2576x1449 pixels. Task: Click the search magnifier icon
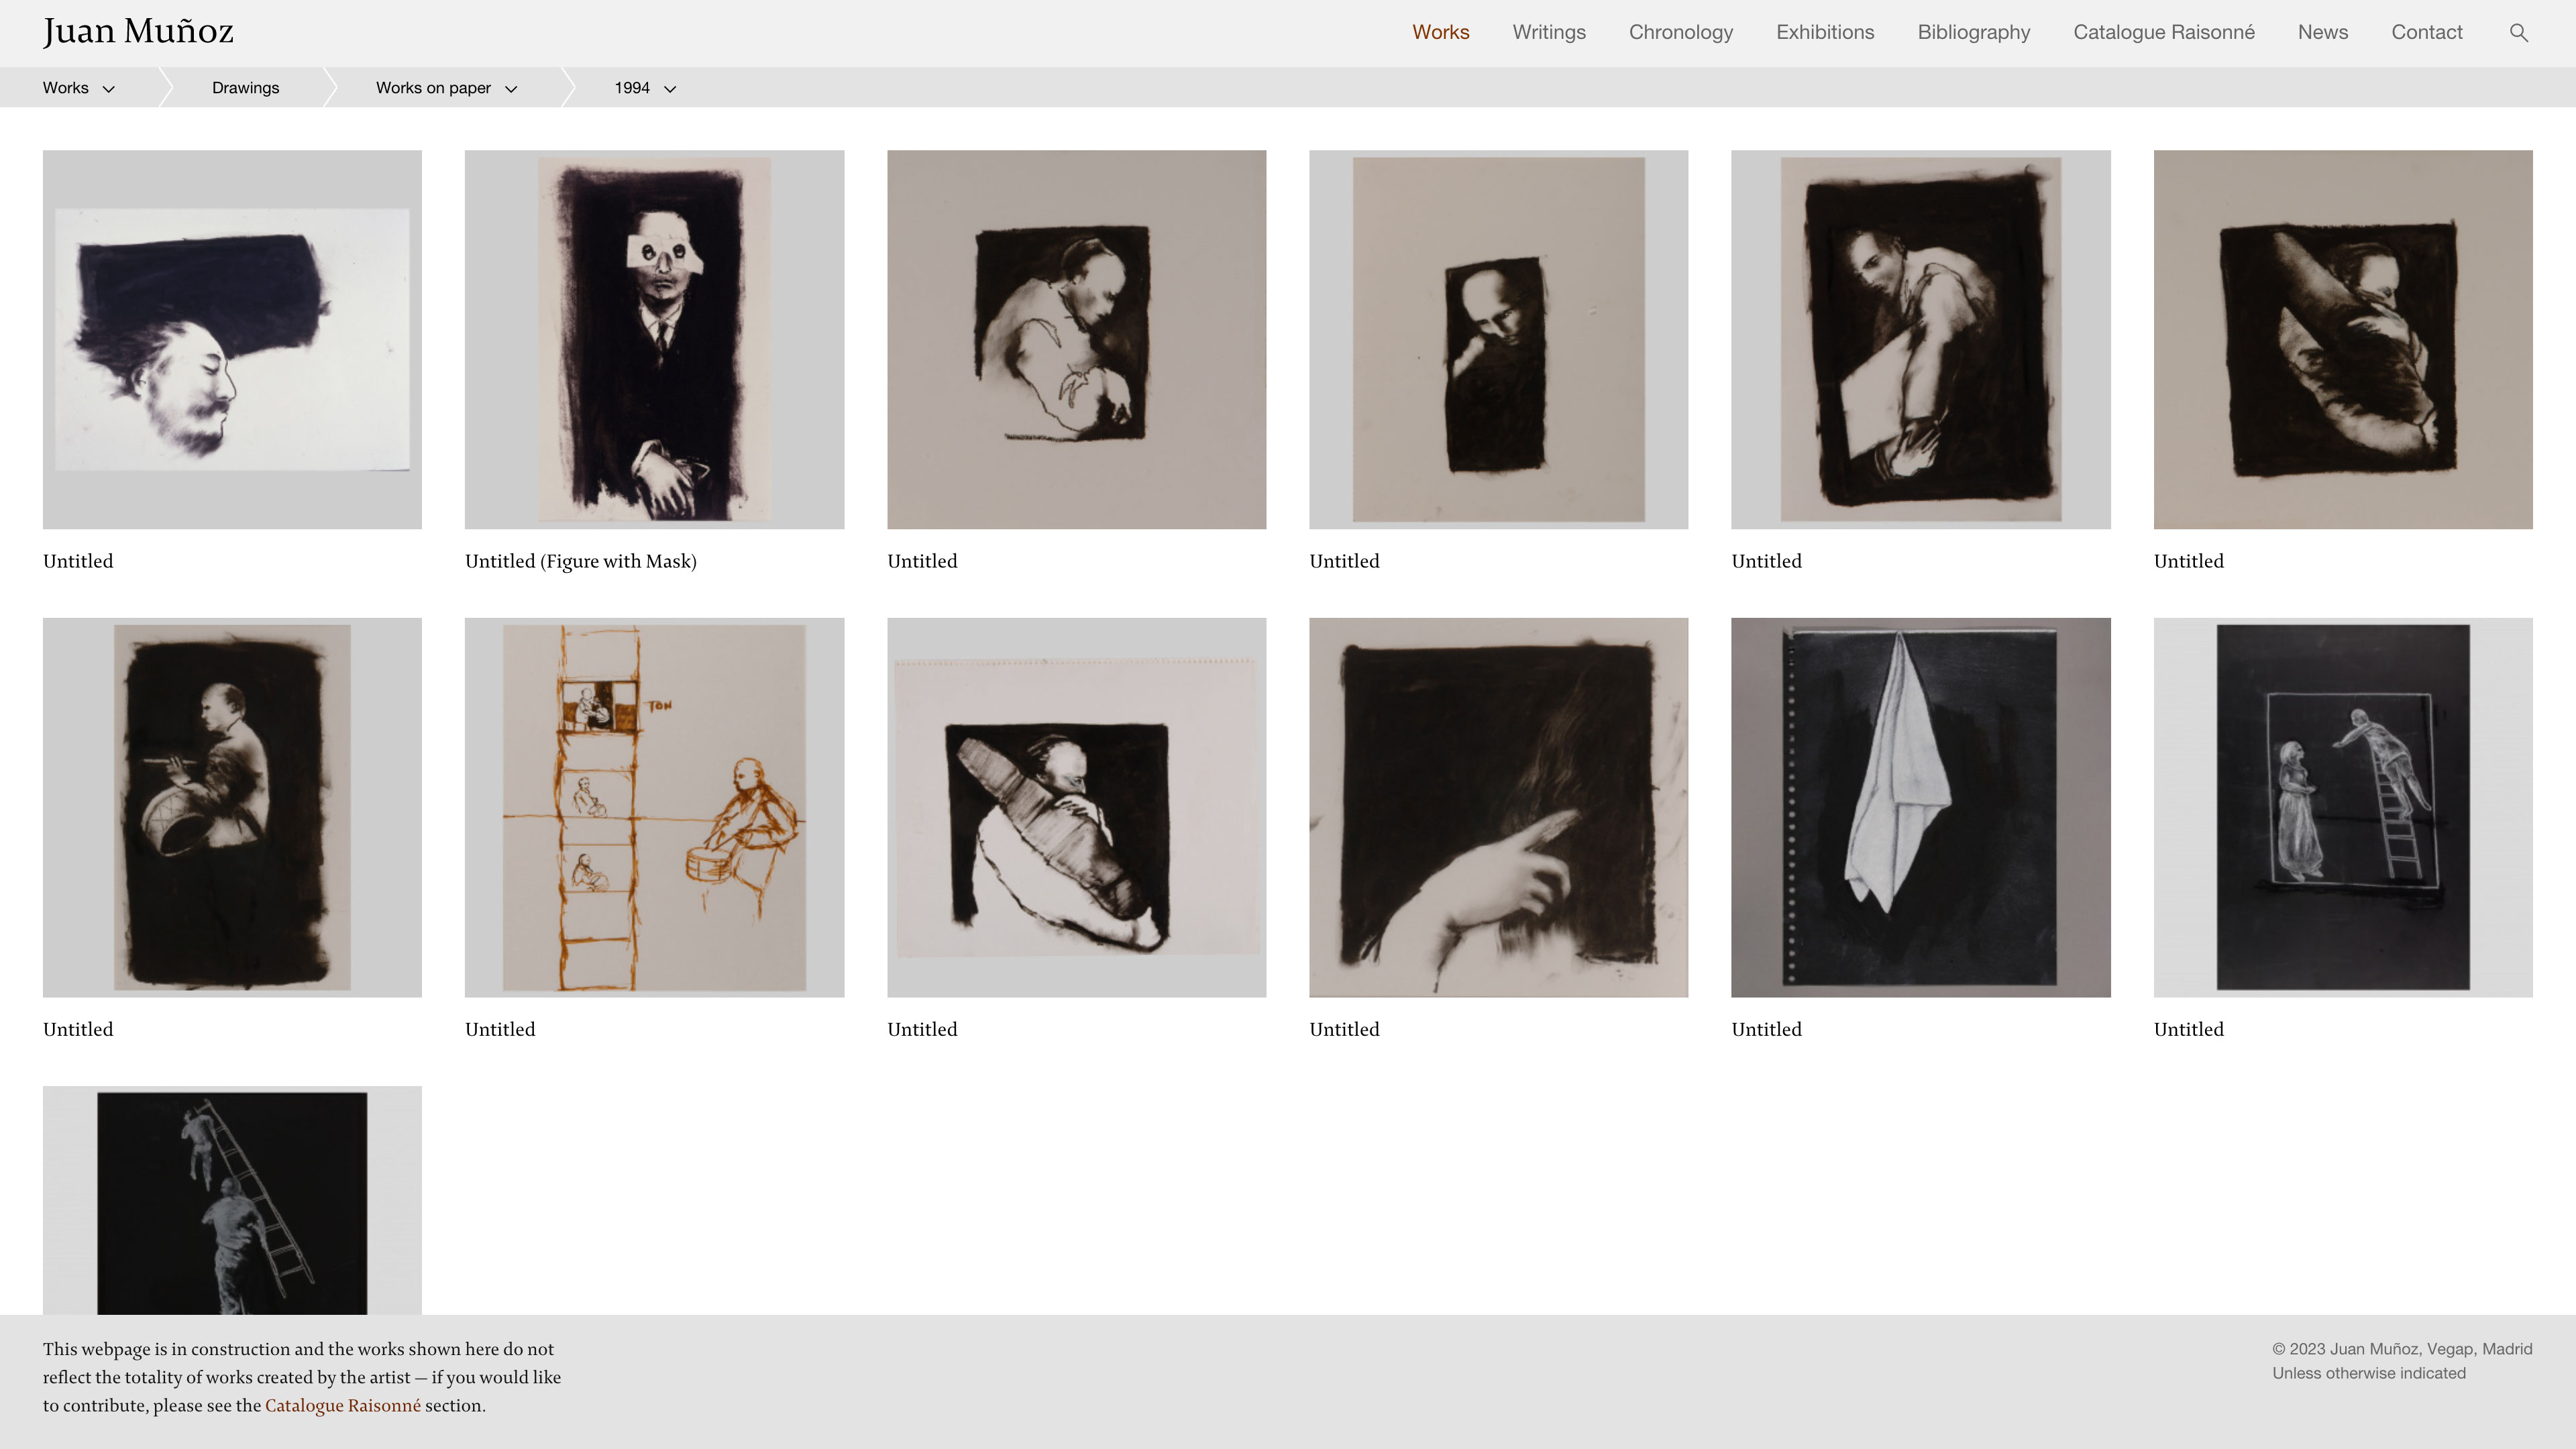pyautogui.click(x=2518, y=33)
